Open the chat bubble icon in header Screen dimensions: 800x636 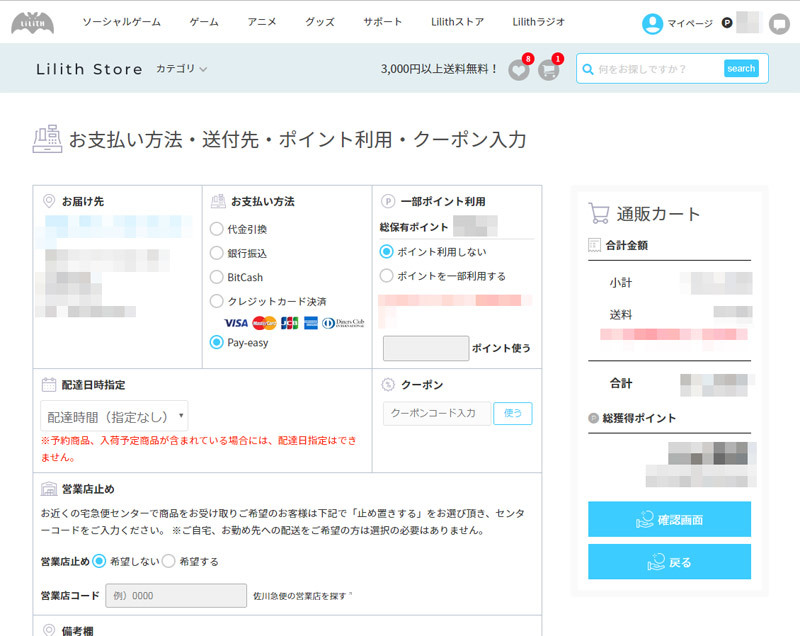779,24
